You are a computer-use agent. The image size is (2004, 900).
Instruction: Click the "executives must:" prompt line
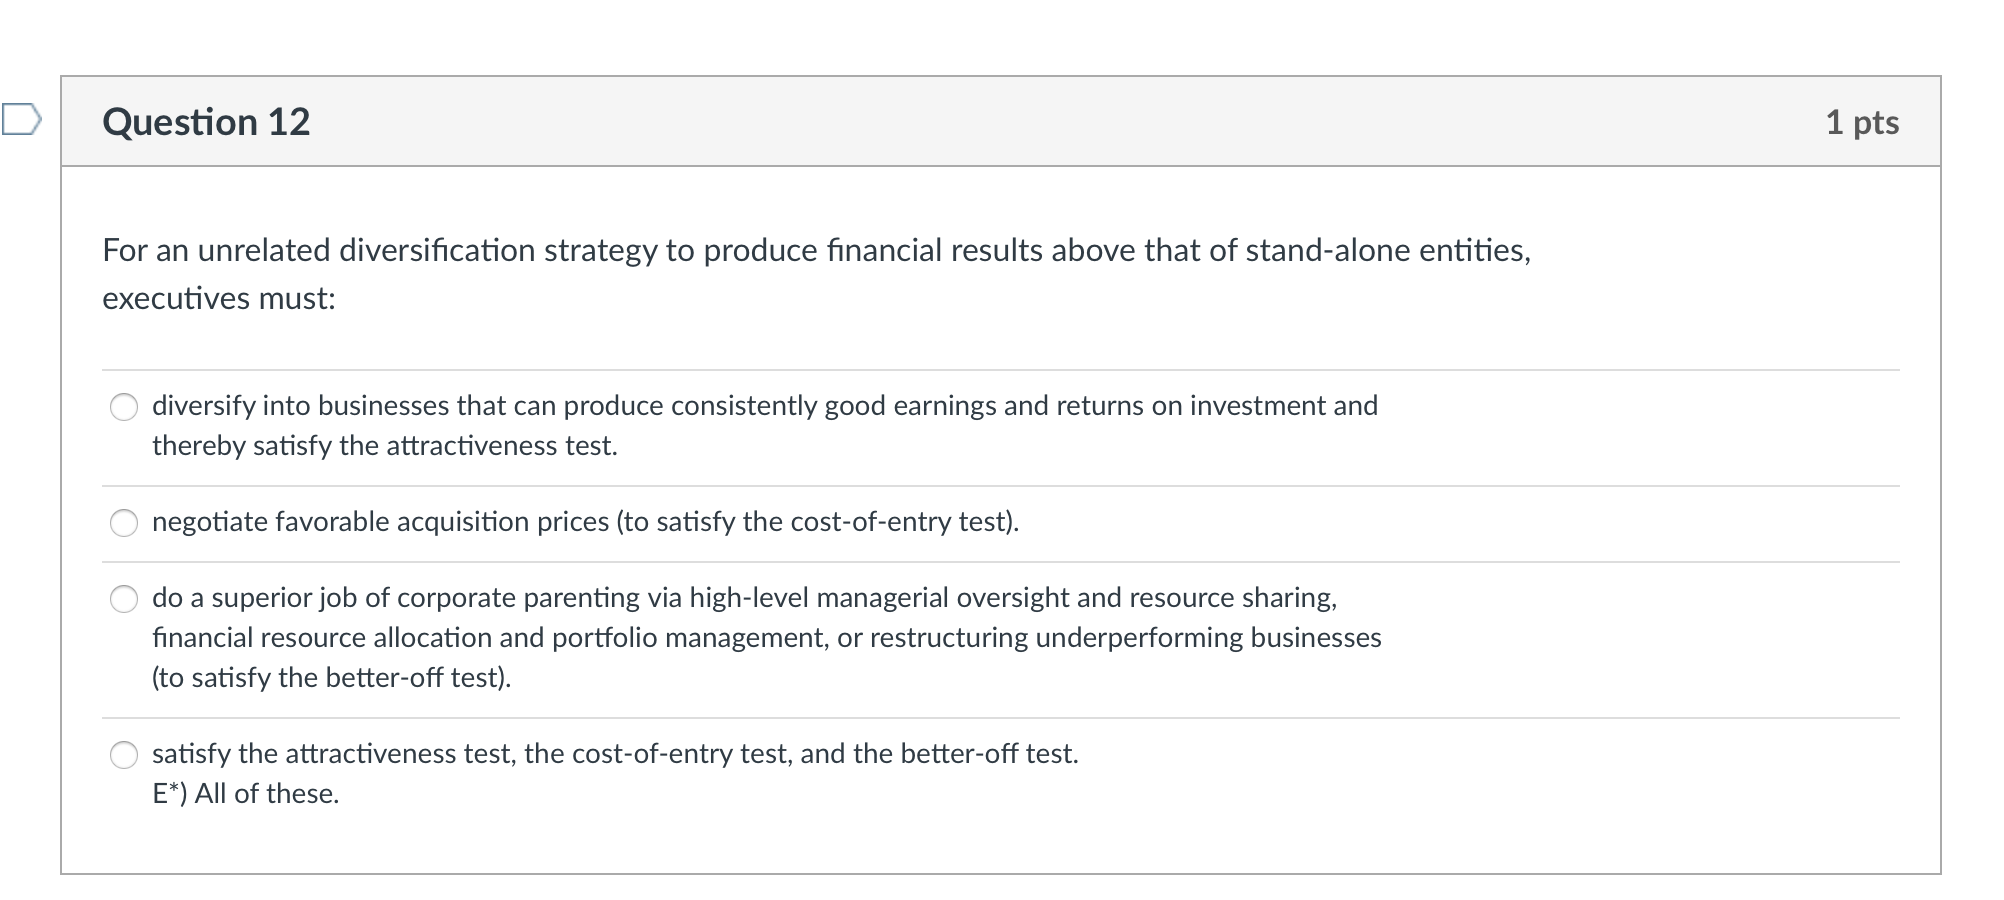[219, 298]
